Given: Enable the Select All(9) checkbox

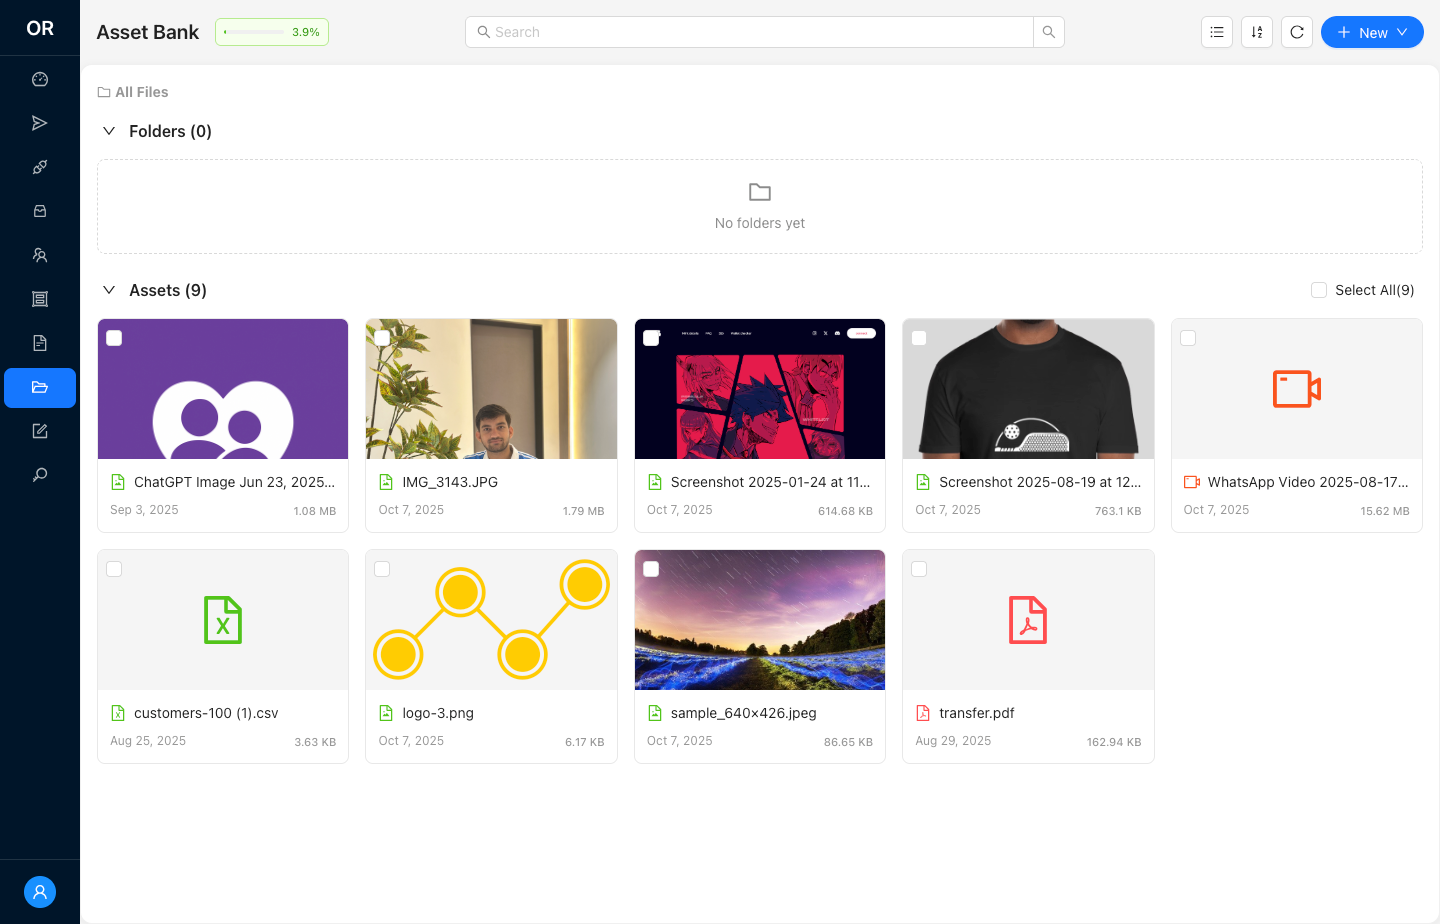Looking at the screenshot, I should click(1318, 289).
